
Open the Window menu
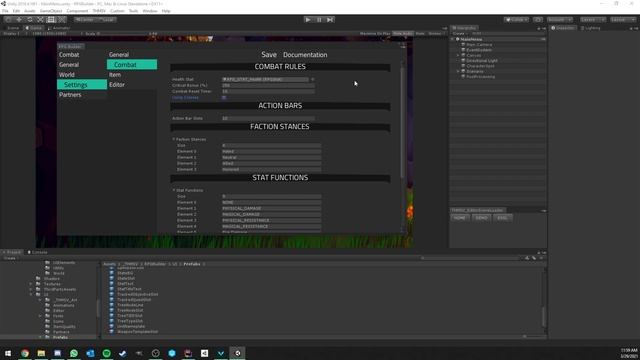(x=150, y=11)
